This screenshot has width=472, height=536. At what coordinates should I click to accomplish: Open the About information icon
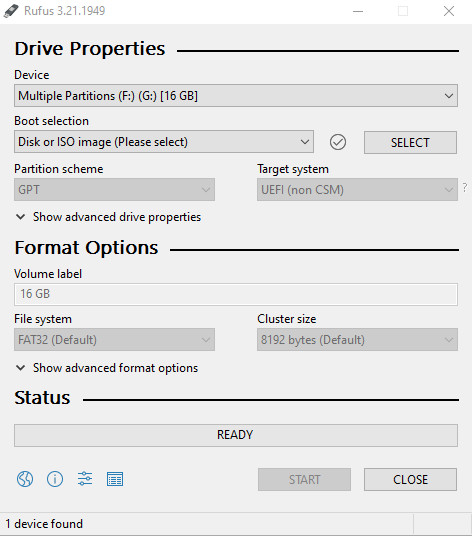coord(55,479)
